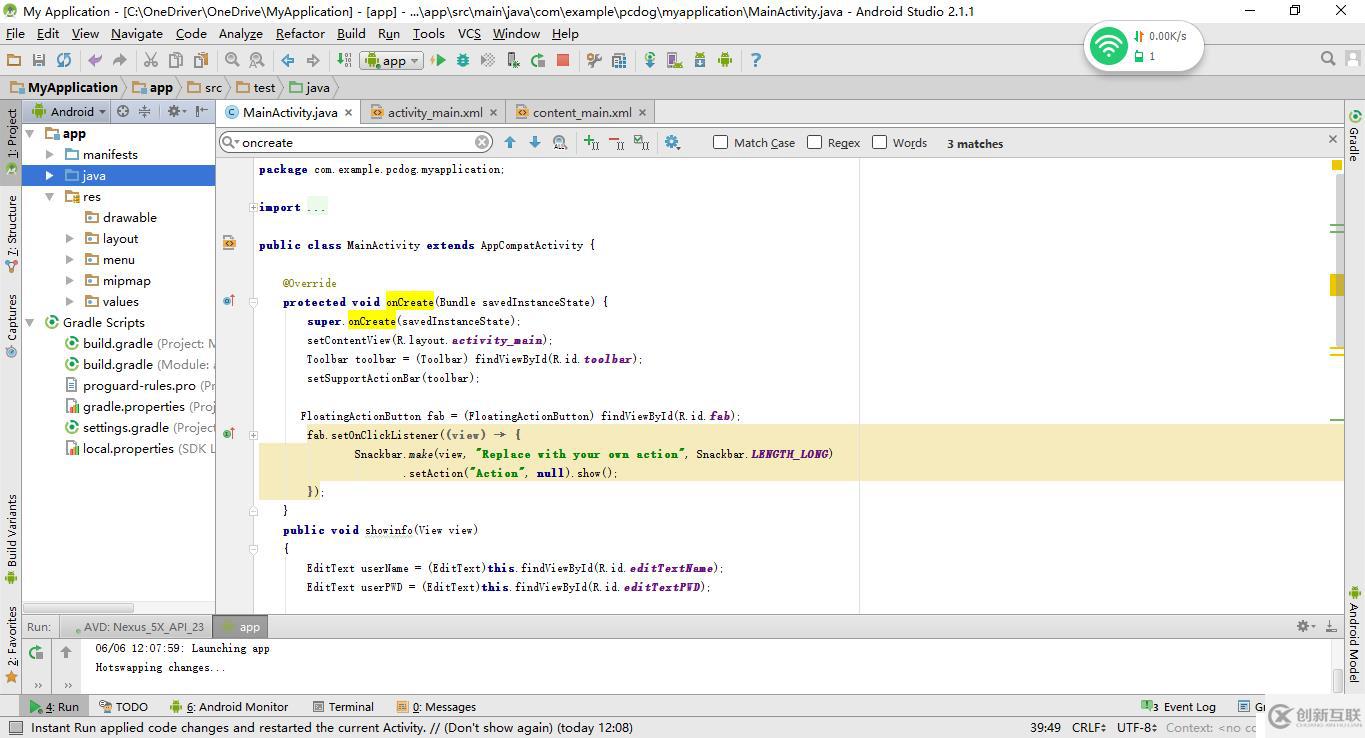This screenshot has height=738, width=1365.
Task: Click MyApplication breadcrumb in navigation bar
Action: (x=63, y=87)
